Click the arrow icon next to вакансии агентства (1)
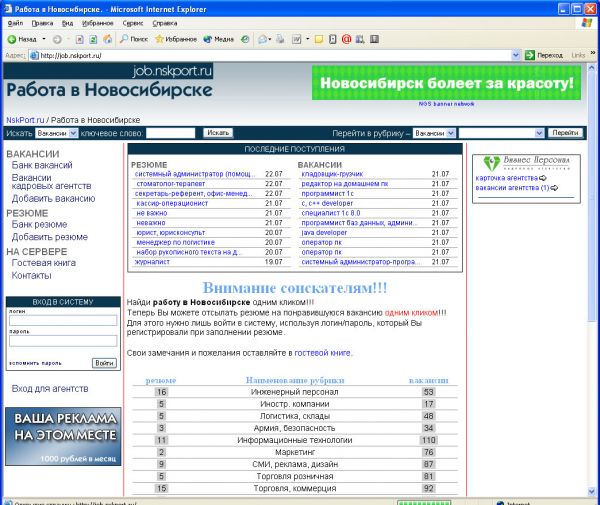 click(x=554, y=188)
